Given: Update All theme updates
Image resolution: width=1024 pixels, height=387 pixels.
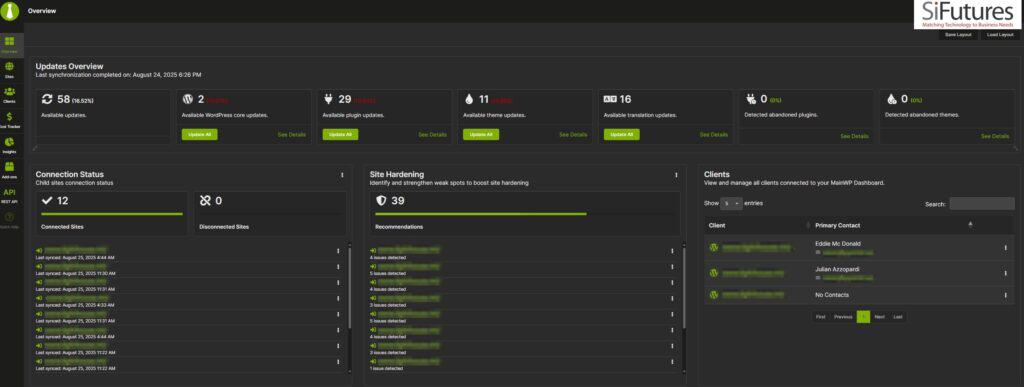Looking at the screenshot, I should click(x=481, y=134).
